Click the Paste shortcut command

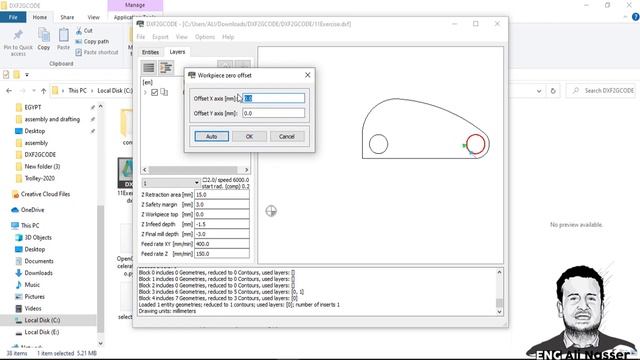(97, 52)
